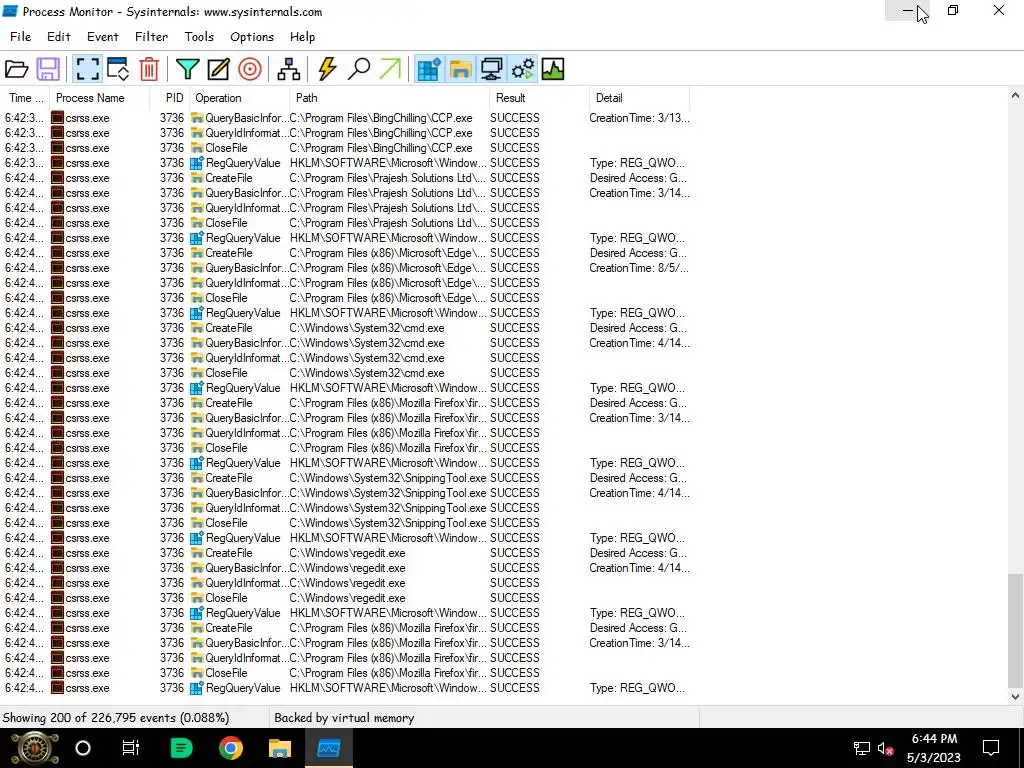Toggle the Autoscroll toolbar button
The image size is (1024, 768).
(x=118, y=69)
